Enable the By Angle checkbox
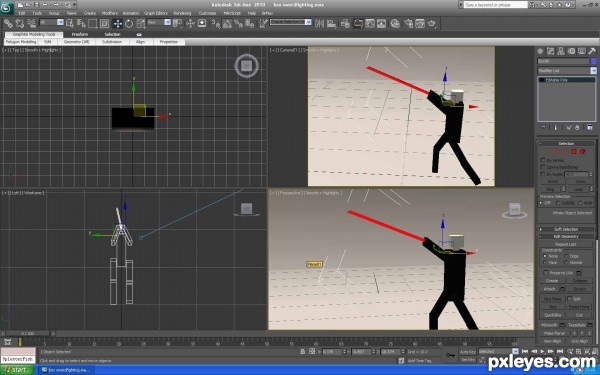 [543, 174]
